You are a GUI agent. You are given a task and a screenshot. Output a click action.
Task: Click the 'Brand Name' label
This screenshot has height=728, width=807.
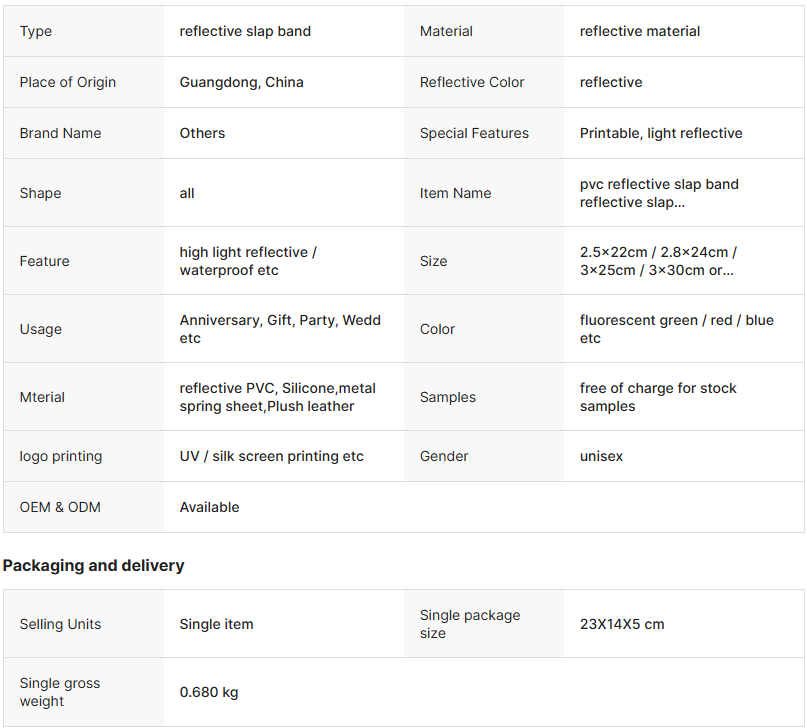[60, 133]
